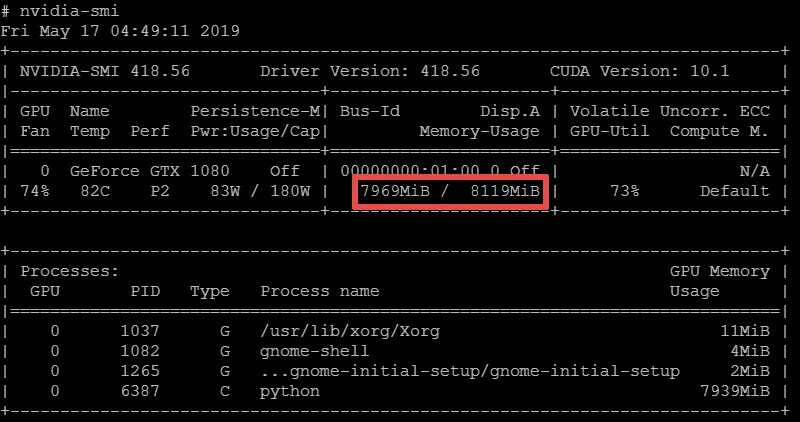Click the gnome-initial-setup process name
The width and height of the screenshot is (800, 422).
click(470, 371)
